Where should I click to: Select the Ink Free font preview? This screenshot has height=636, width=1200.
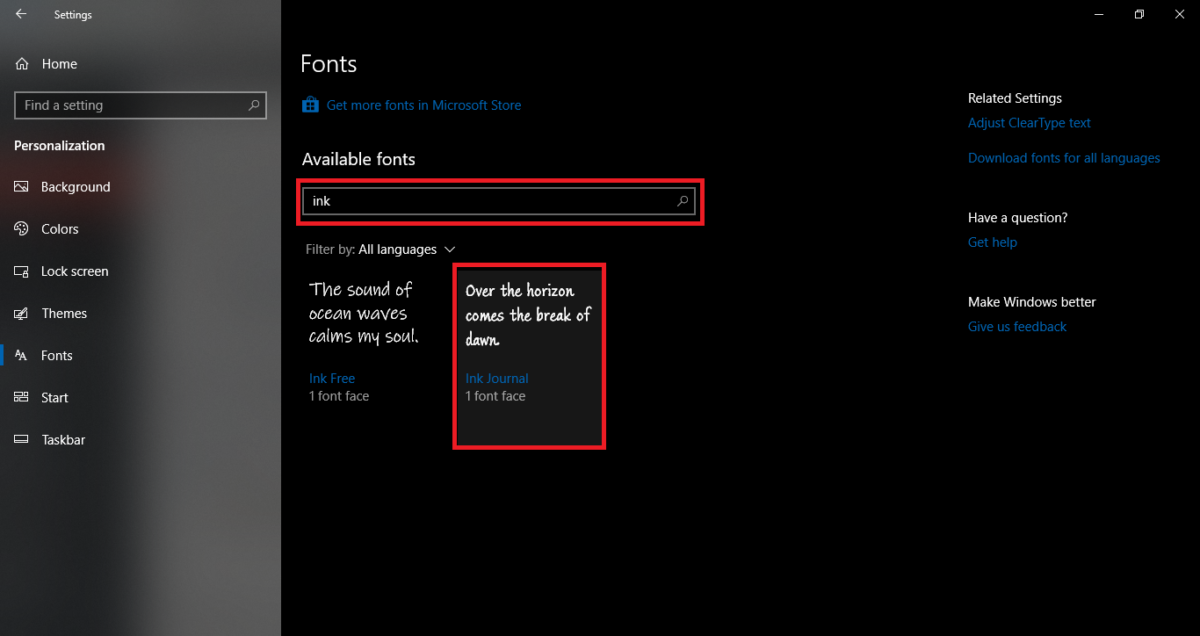tap(364, 313)
